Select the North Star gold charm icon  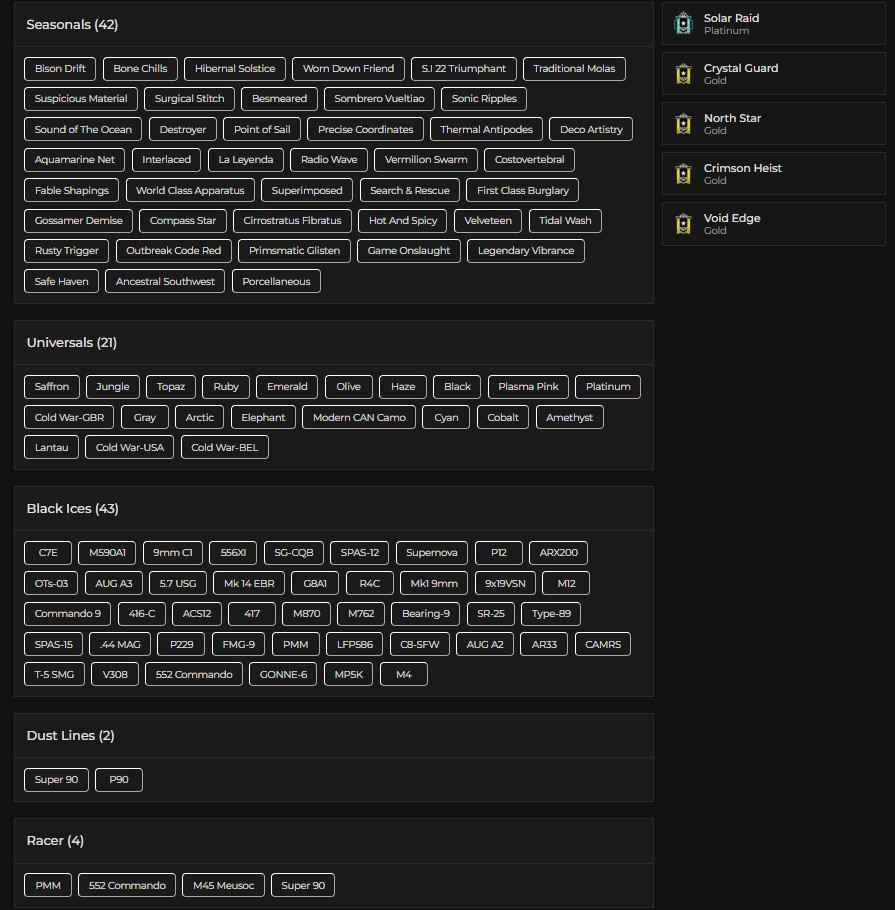(x=683, y=123)
